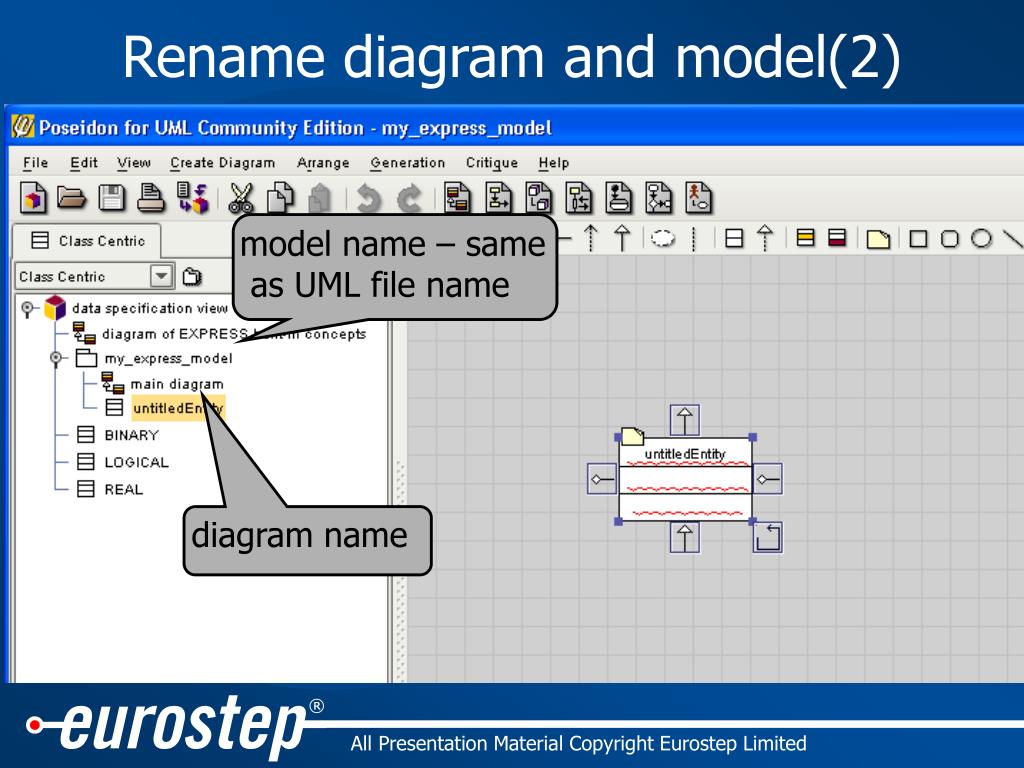Select the yellow note tool
Screen dimensions: 1024x768
878,239
